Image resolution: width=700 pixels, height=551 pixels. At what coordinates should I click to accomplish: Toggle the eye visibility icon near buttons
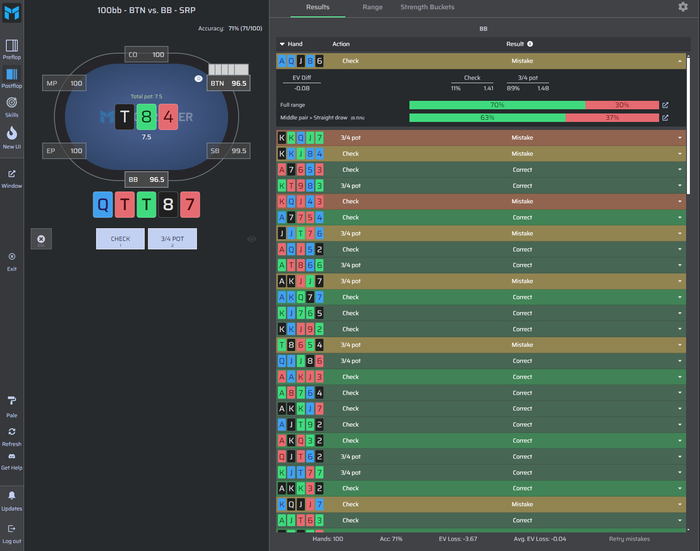pos(252,239)
